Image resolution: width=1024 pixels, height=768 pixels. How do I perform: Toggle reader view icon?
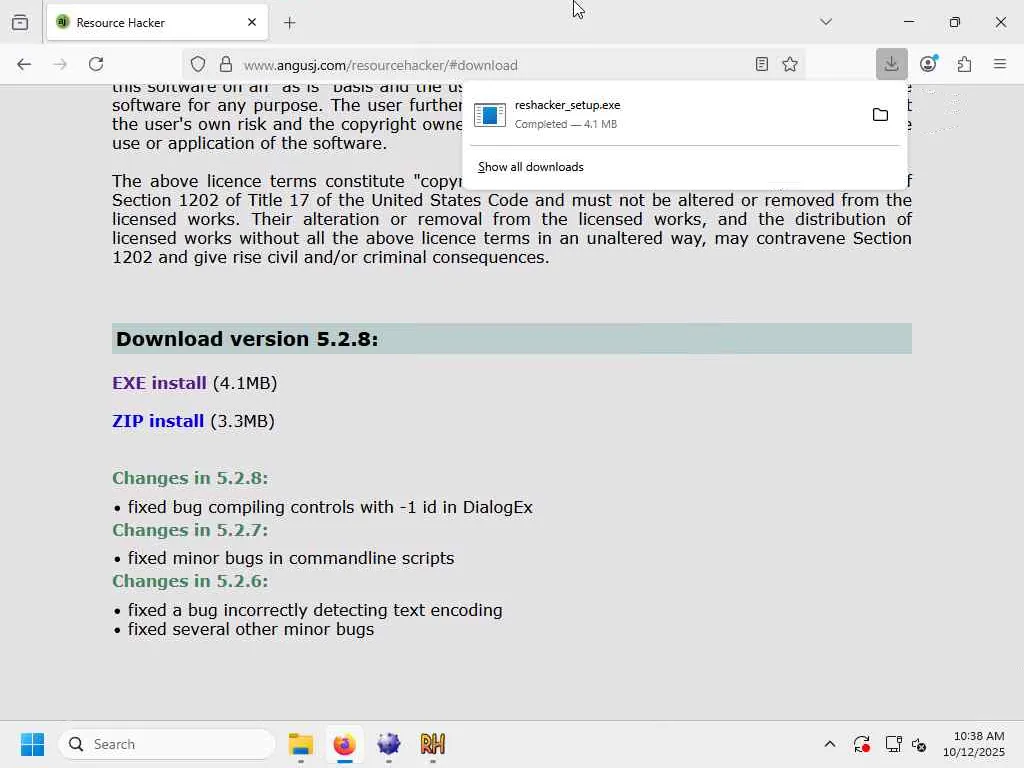pos(761,64)
